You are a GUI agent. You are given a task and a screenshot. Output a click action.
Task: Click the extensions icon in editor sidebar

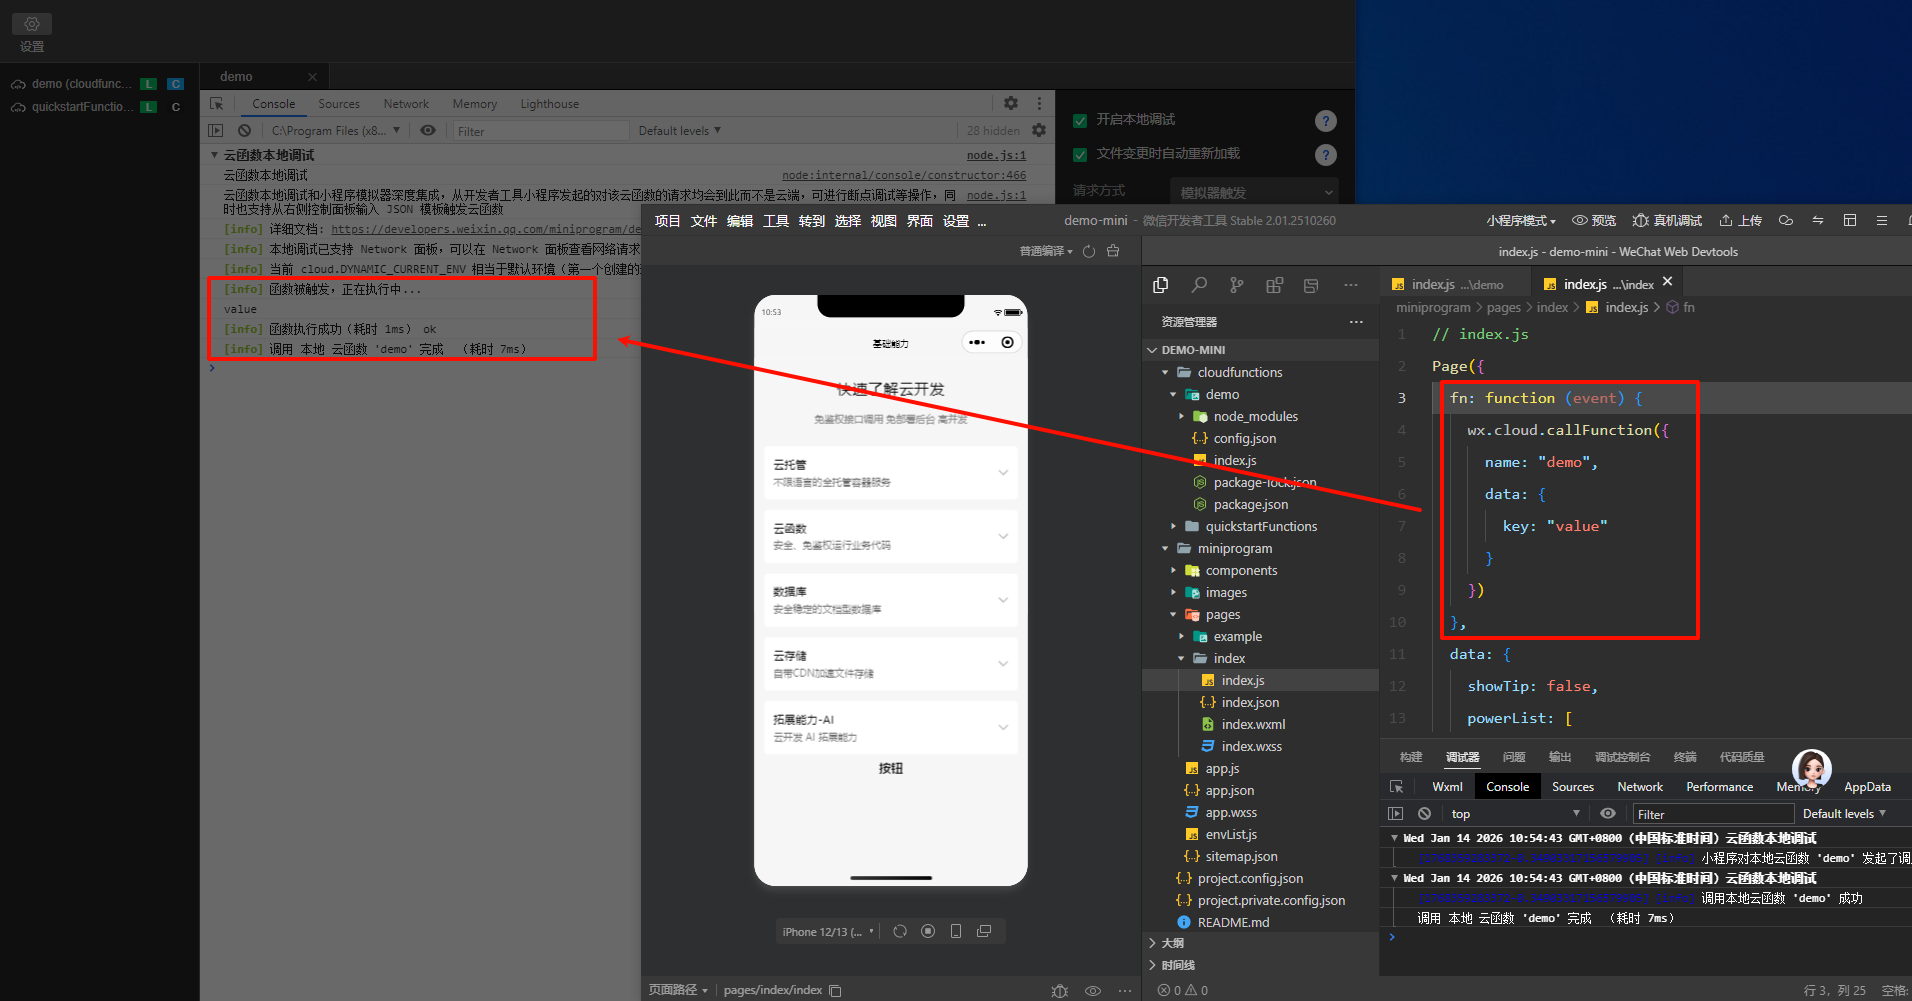[1274, 285]
